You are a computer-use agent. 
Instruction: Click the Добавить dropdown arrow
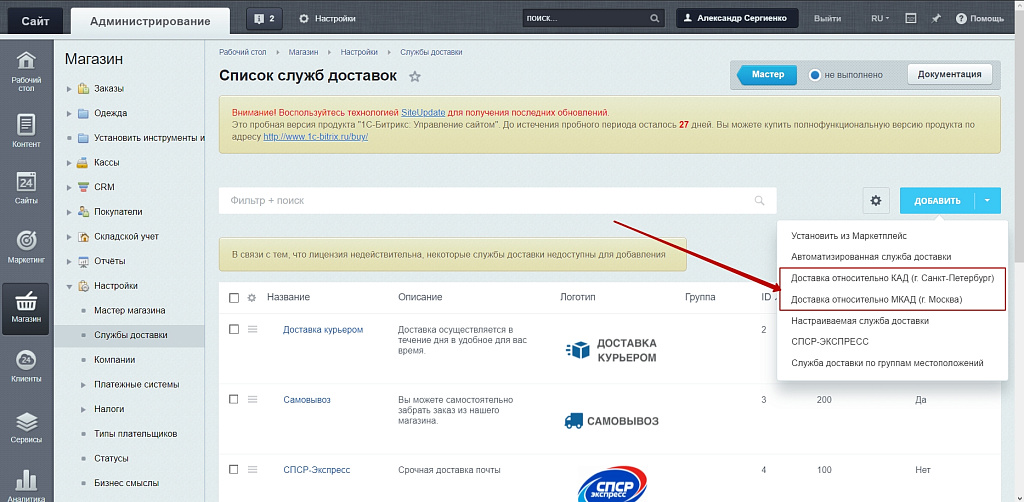(x=986, y=201)
